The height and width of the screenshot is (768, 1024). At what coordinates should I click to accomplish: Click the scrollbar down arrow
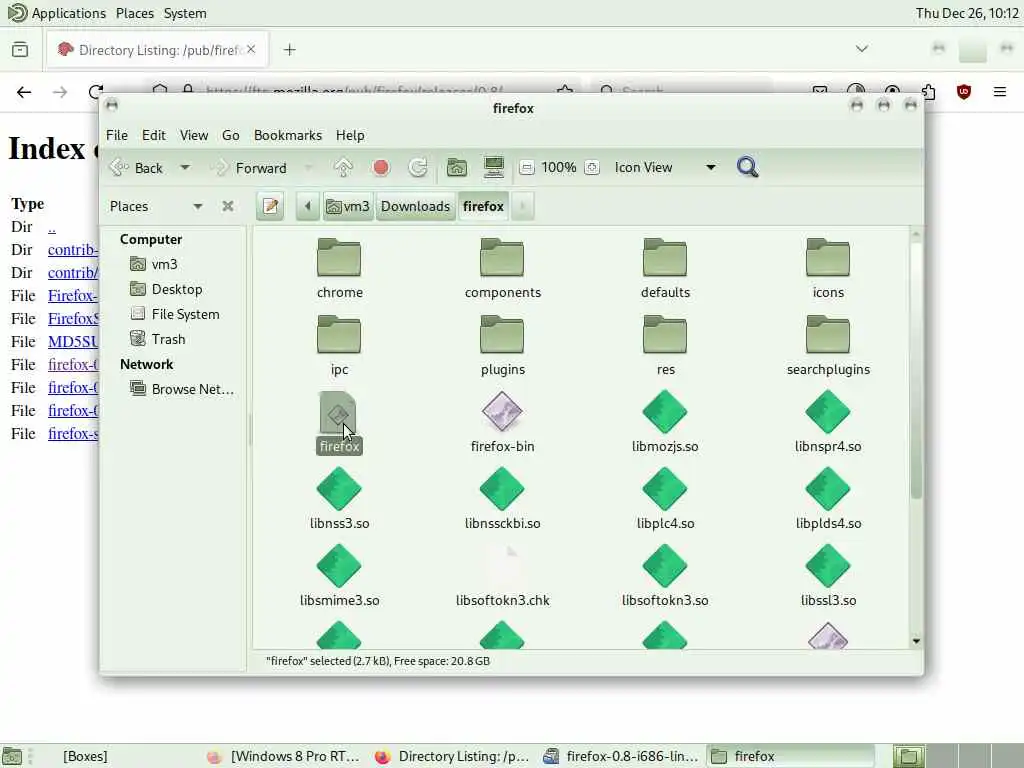[x=916, y=641]
